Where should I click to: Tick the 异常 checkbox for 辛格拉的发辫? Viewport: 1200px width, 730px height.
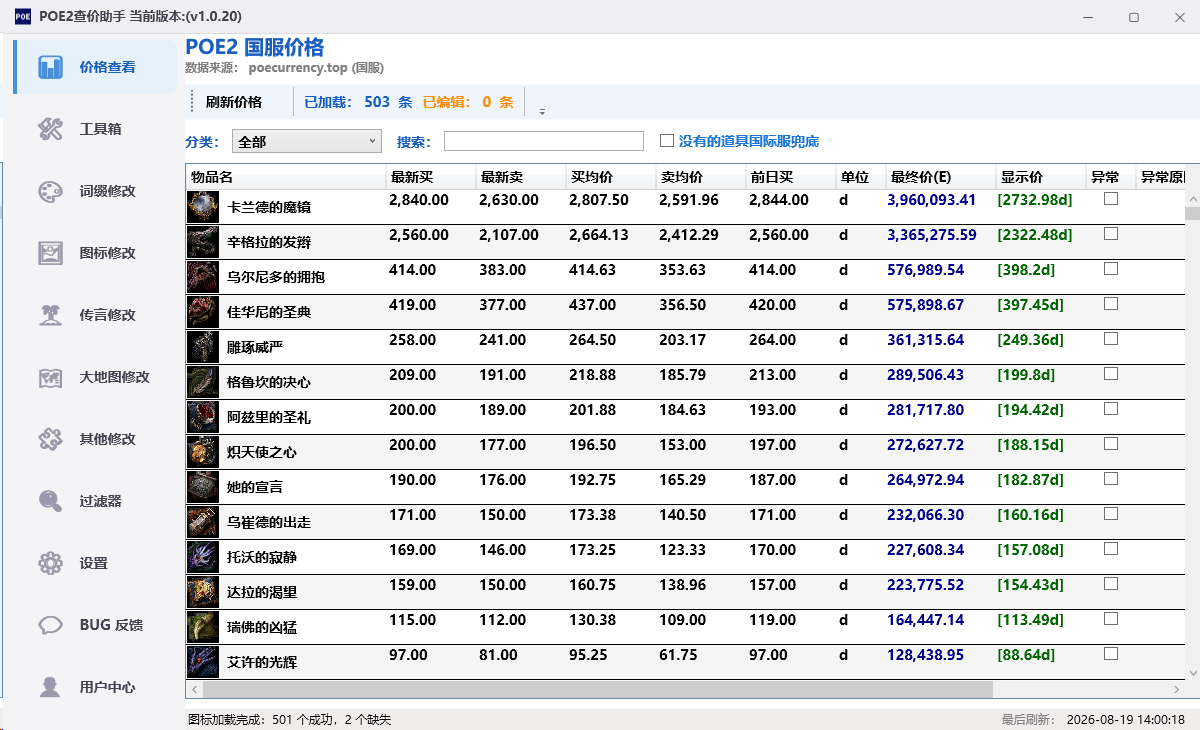[x=1111, y=234]
